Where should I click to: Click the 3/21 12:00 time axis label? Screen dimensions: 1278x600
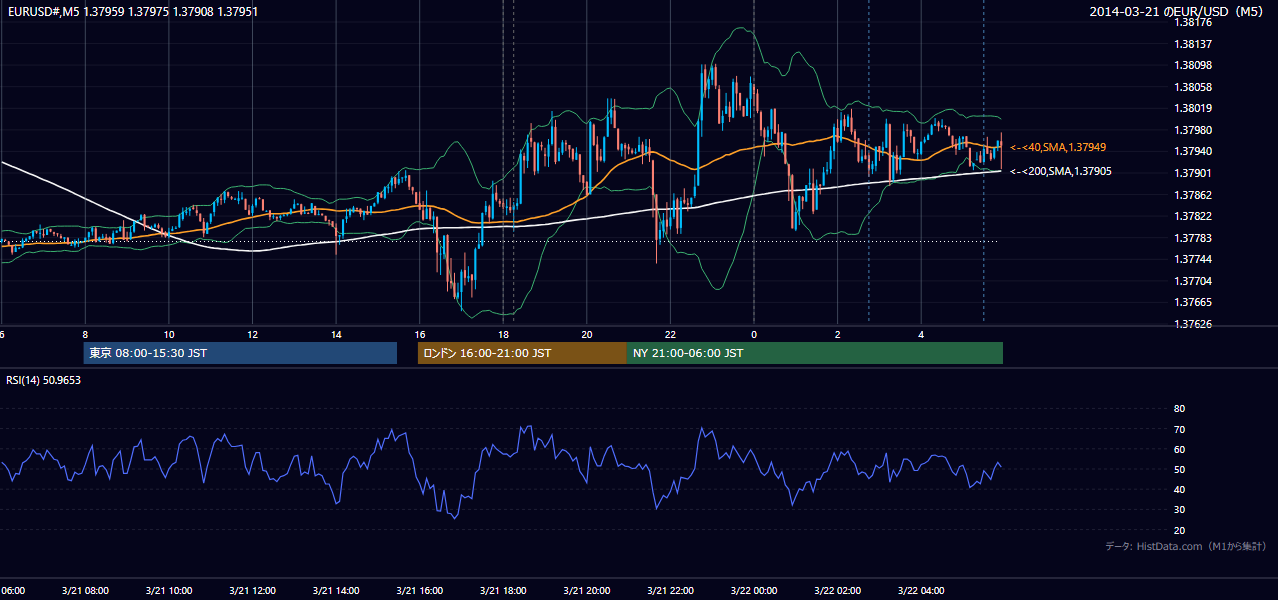252,591
